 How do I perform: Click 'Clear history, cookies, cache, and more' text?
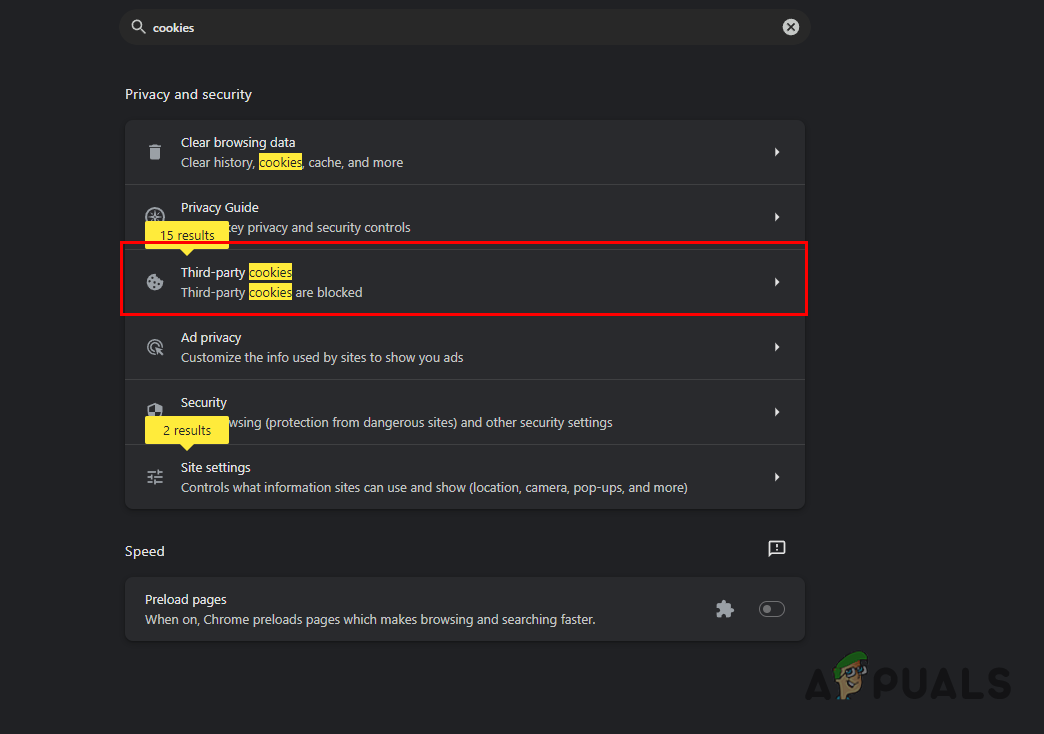coord(292,163)
